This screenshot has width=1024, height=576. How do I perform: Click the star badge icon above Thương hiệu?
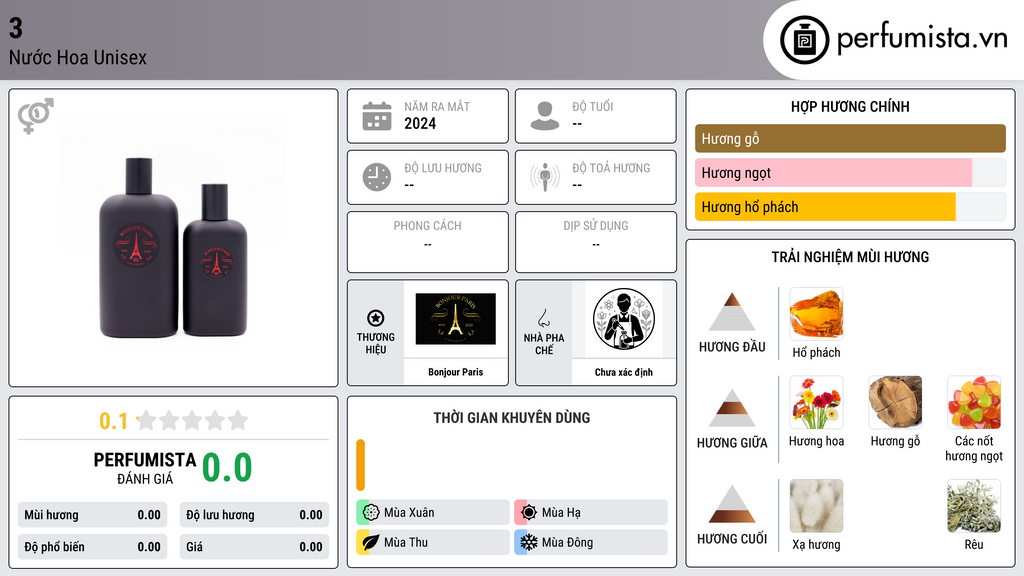pyautogui.click(x=376, y=318)
